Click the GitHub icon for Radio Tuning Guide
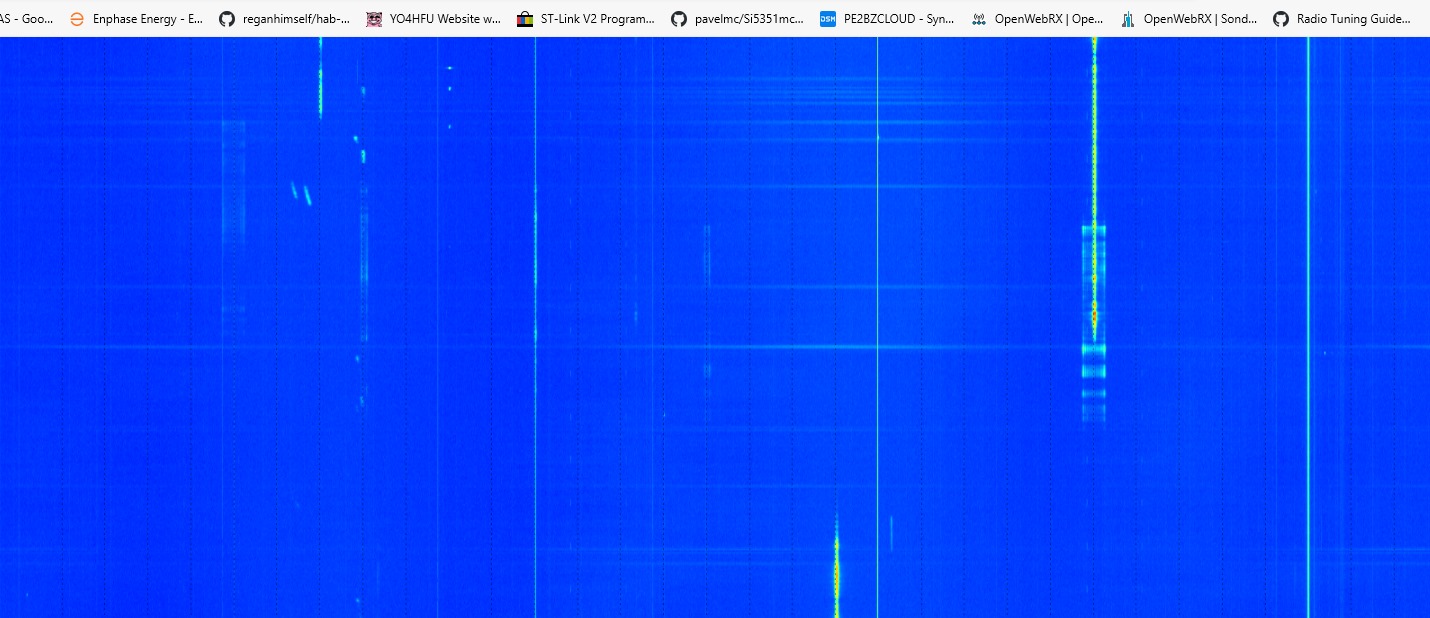The height and width of the screenshot is (618, 1430). tap(1281, 18)
